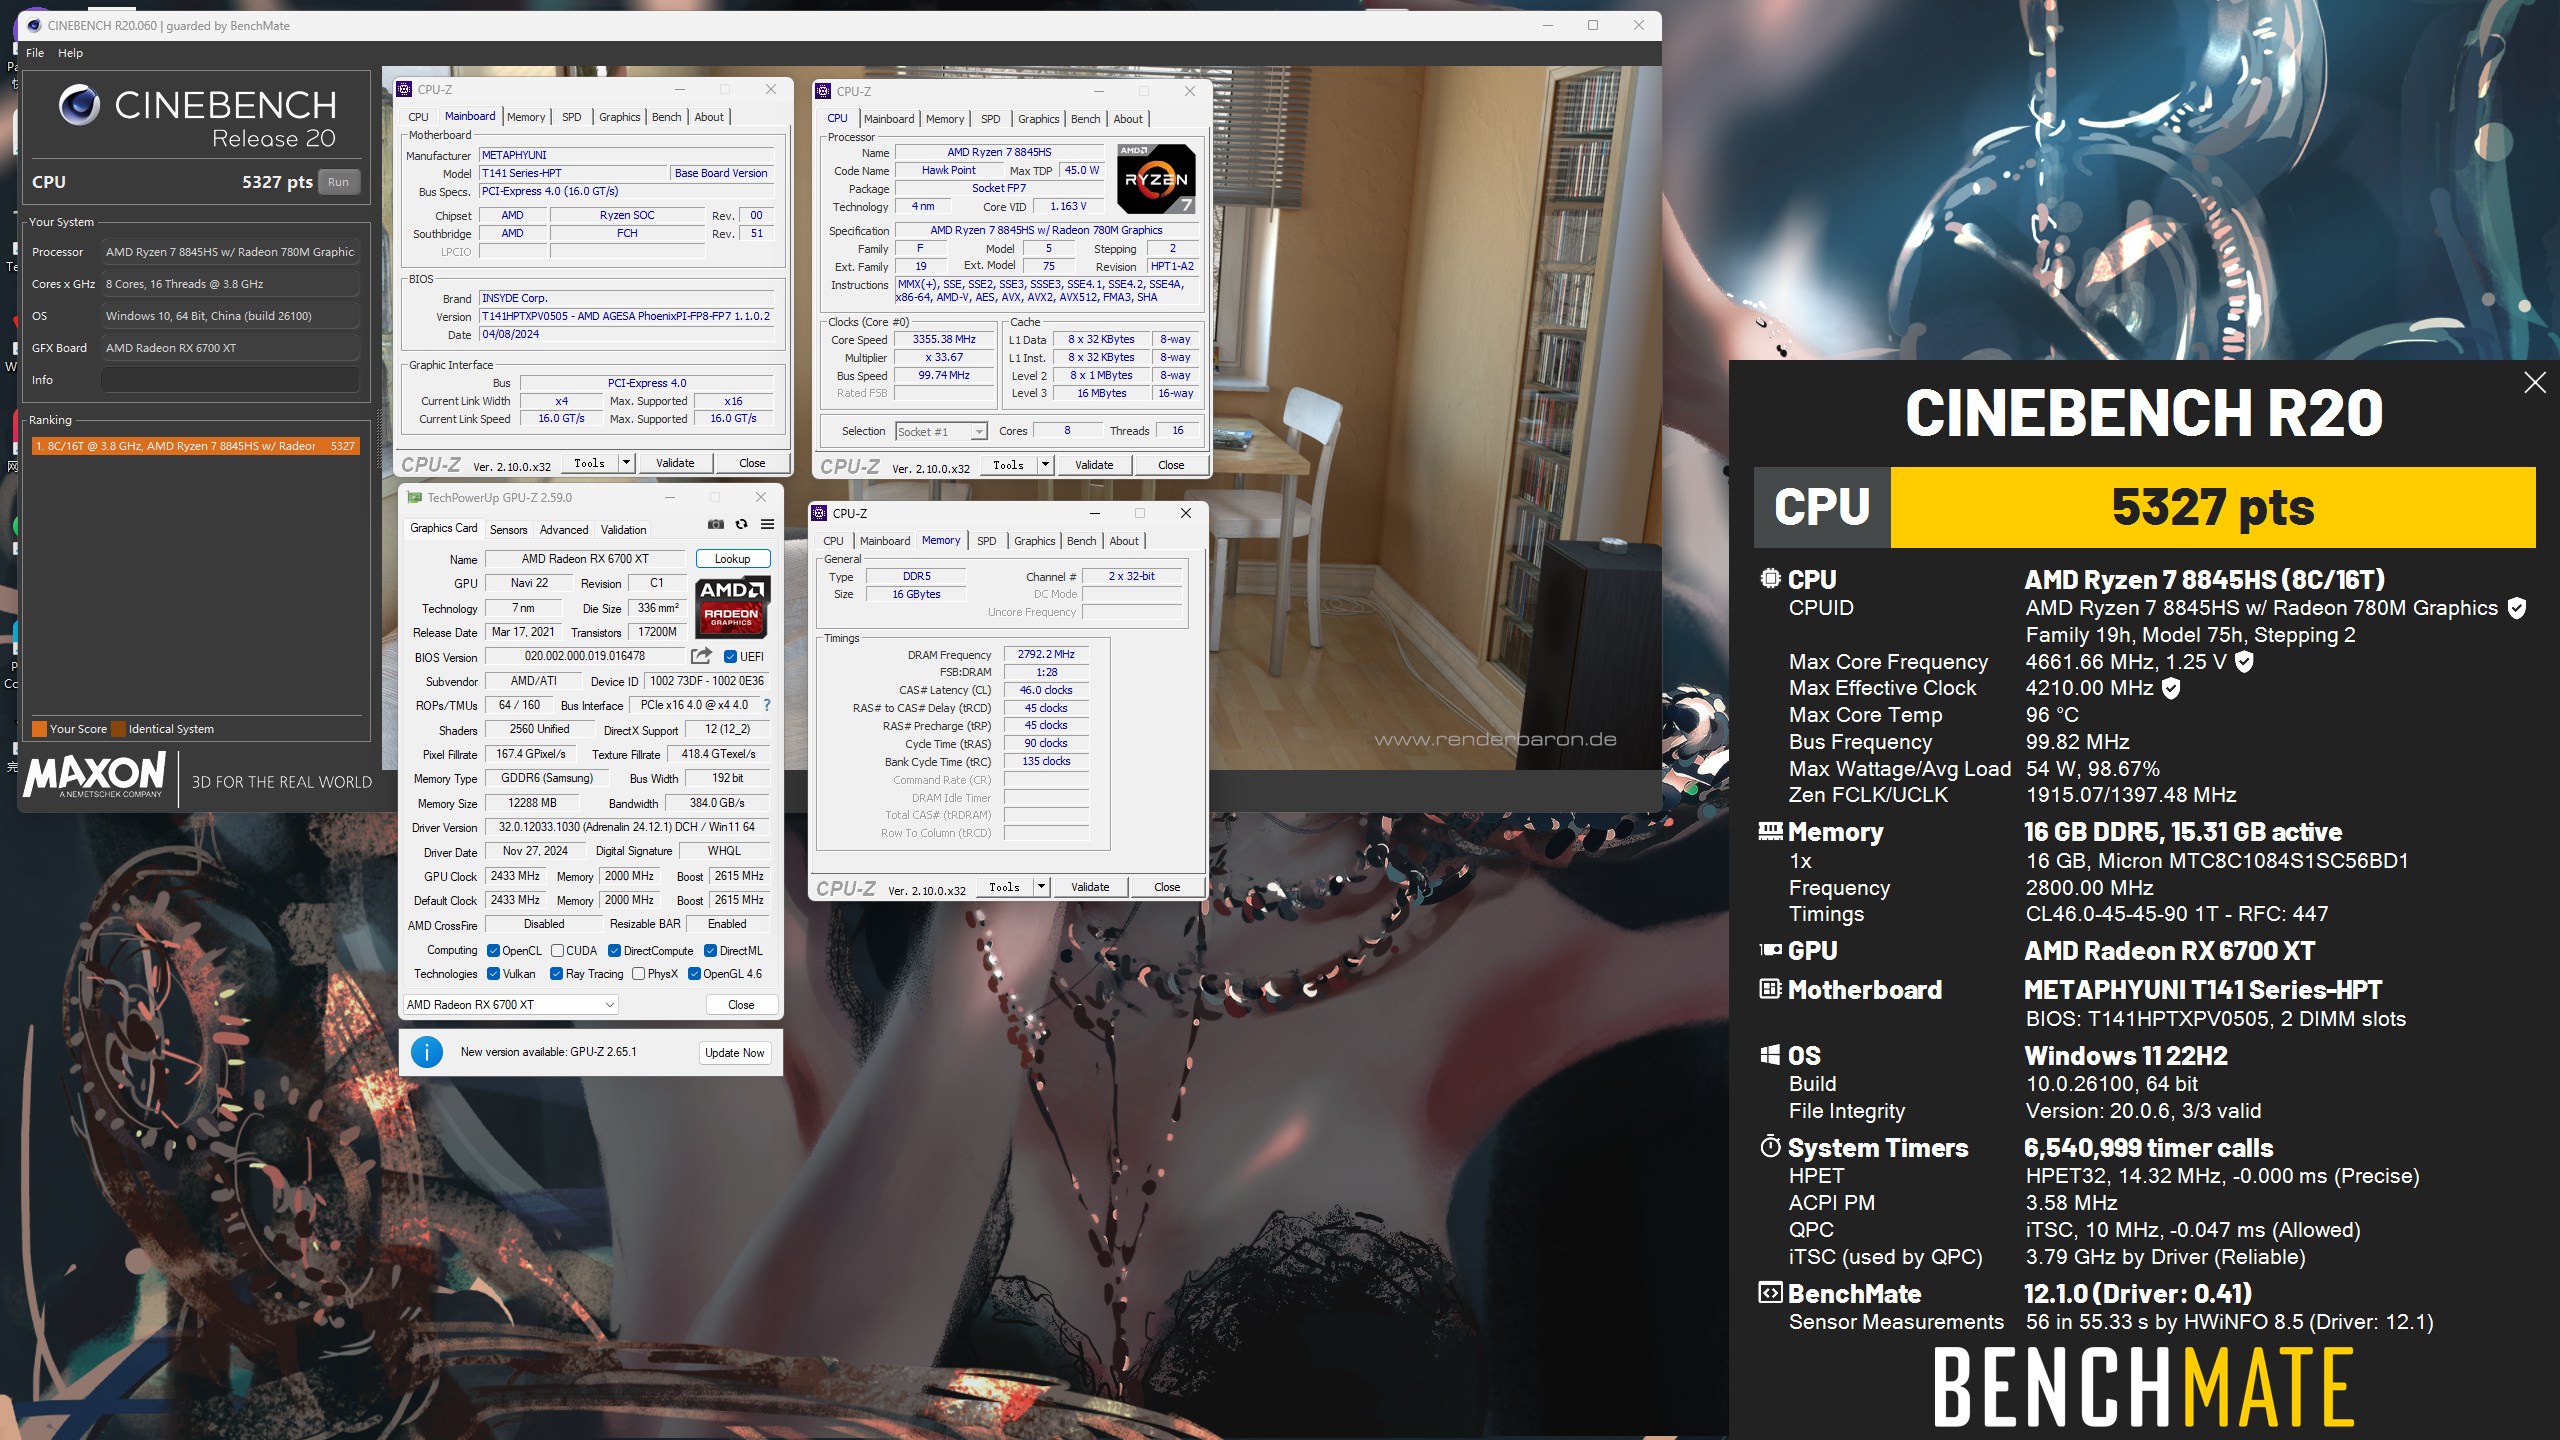Click the GPU-Z refresh icon
2560x1440 pixels.
[x=741, y=524]
